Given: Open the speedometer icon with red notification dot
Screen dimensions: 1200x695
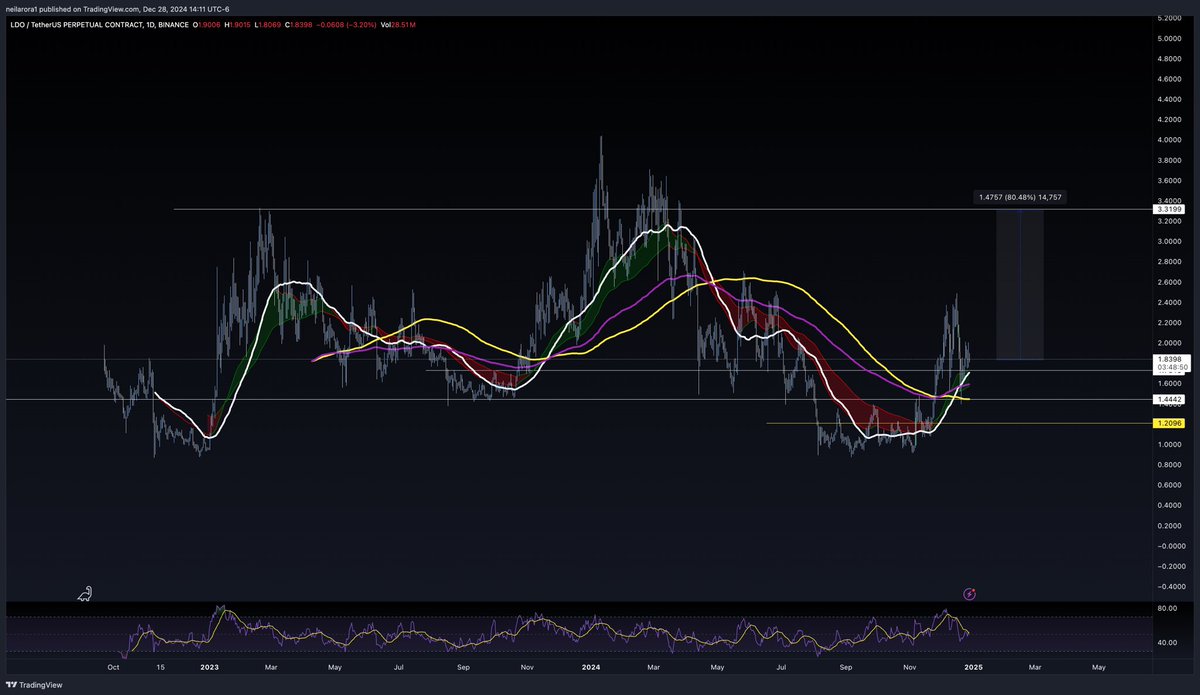Looking at the screenshot, I should pyautogui.click(x=969, y=593).
